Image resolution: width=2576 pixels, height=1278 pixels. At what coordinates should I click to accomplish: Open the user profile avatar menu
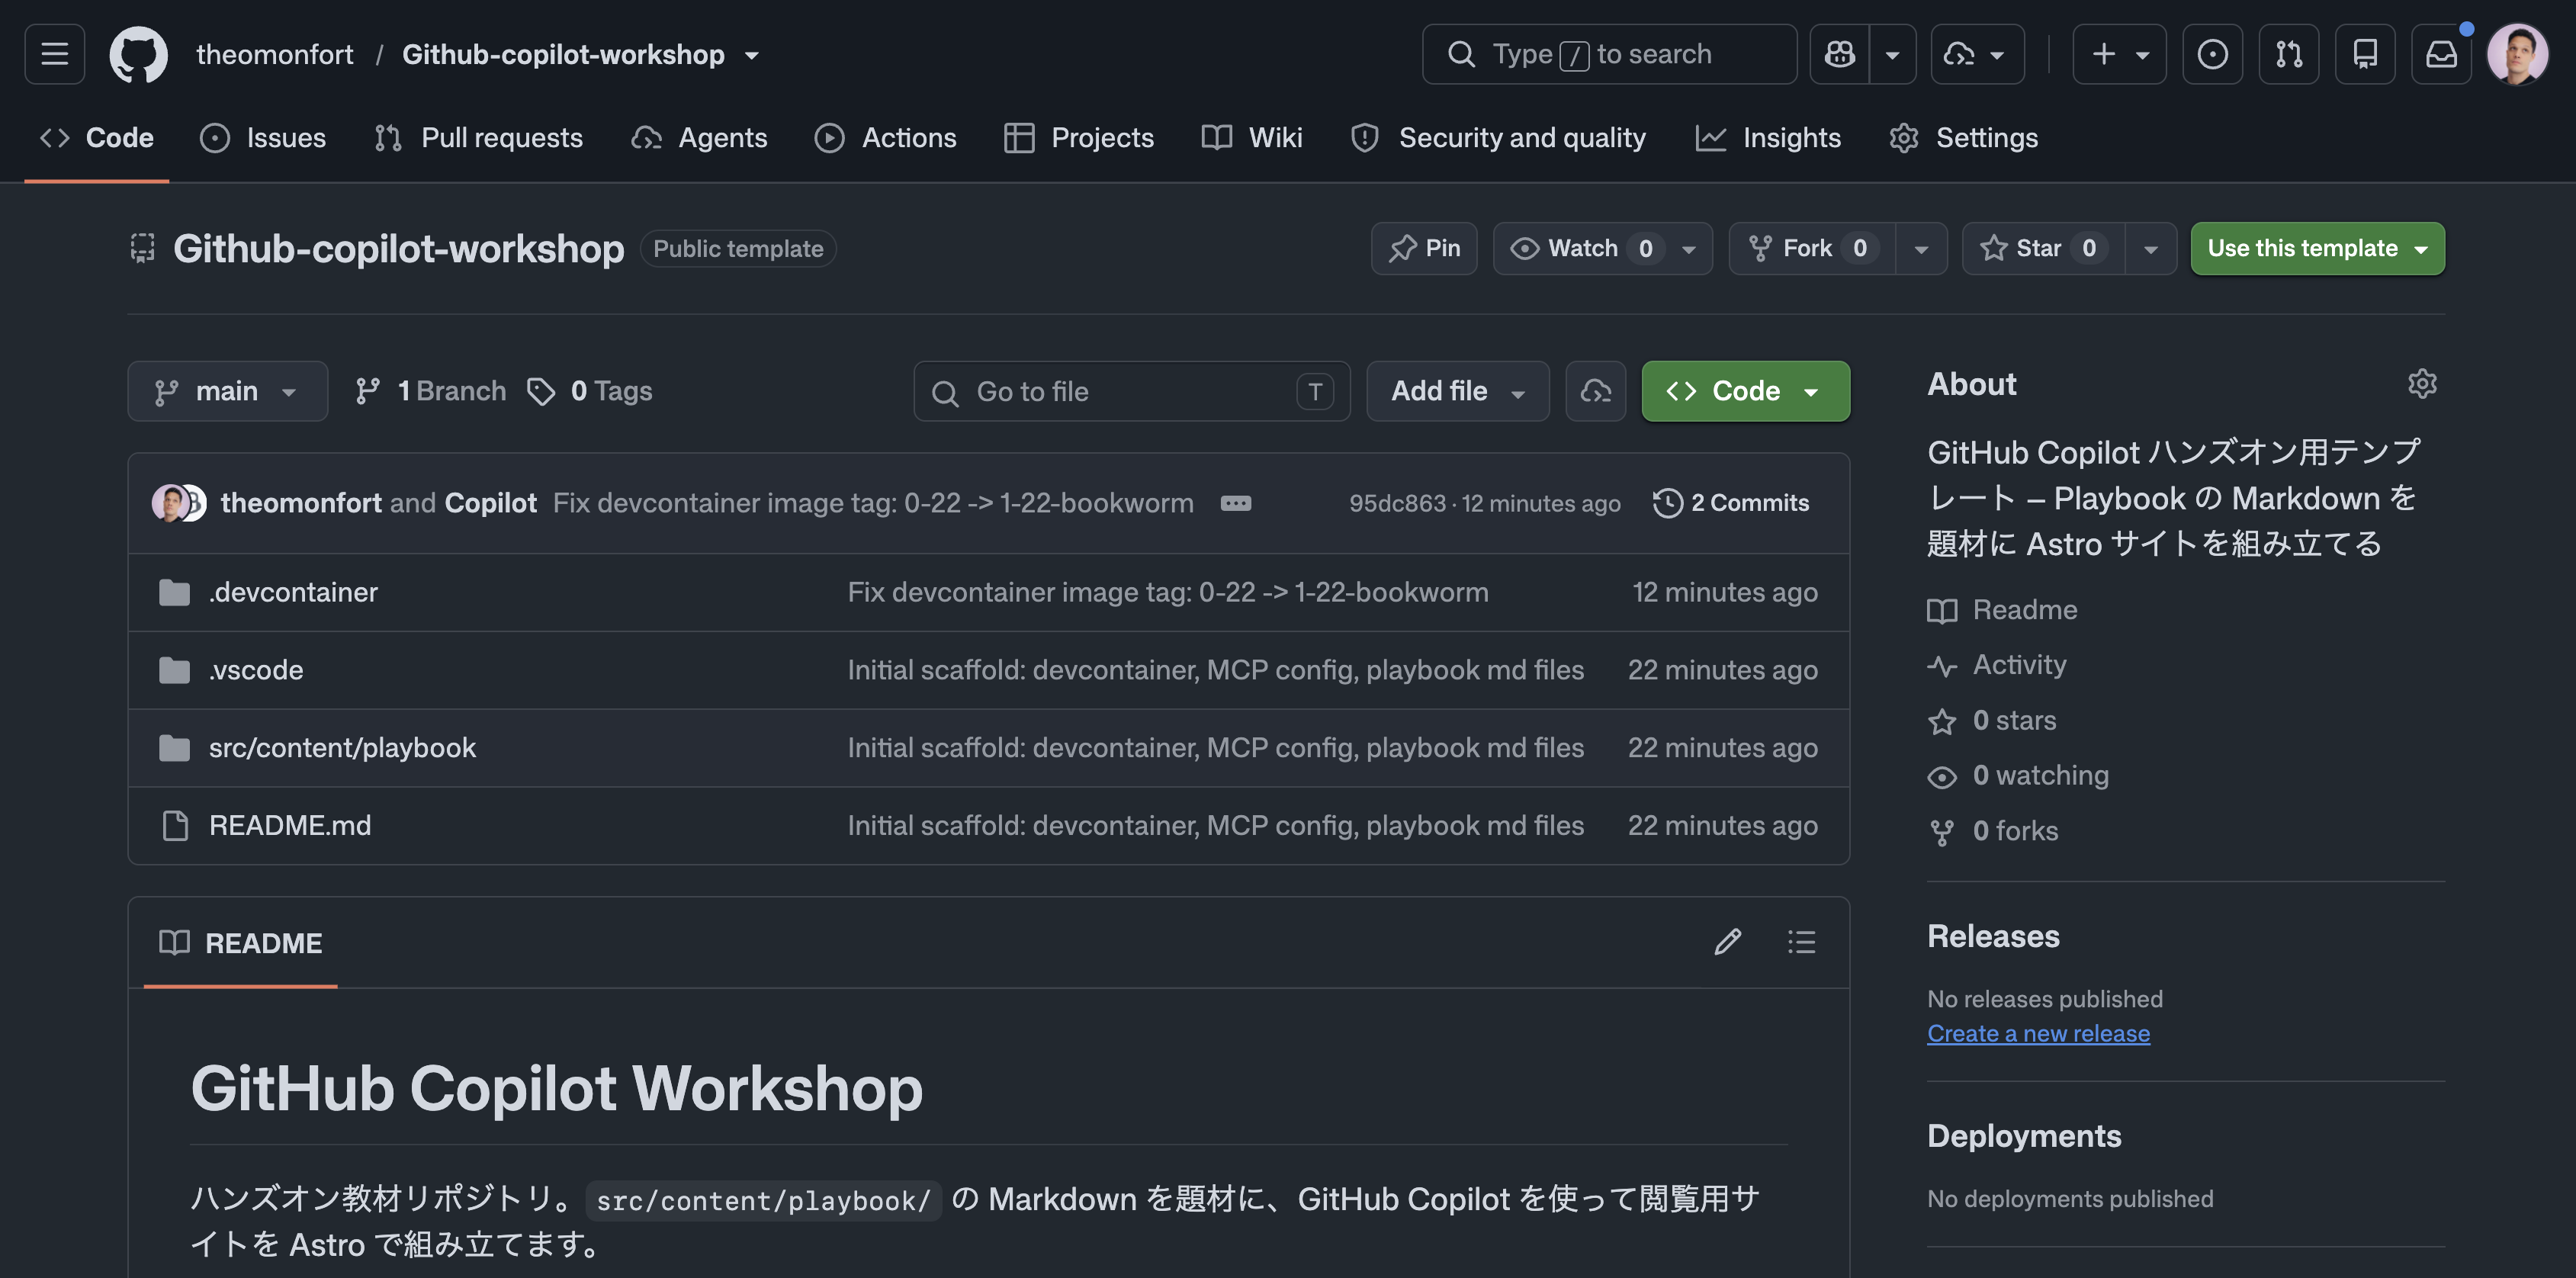2517,54
